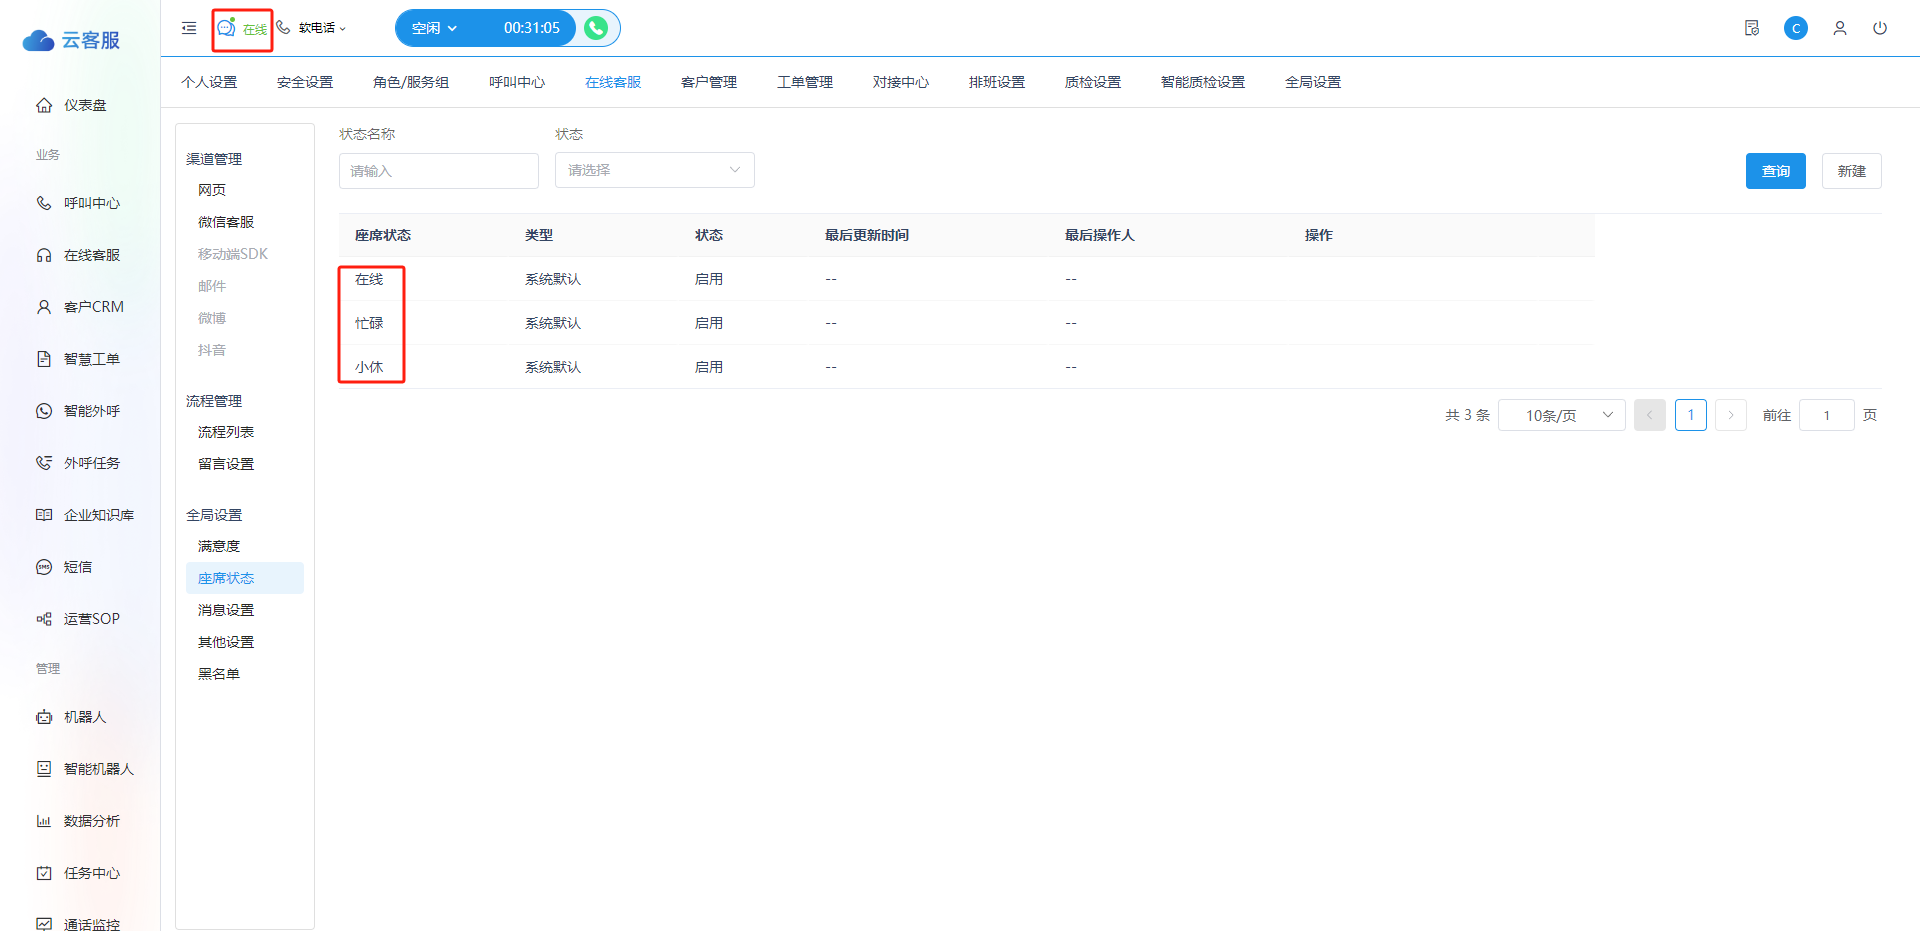Switch to 角色/服务组 tab
This screenshot has width=1920, height=931.
[x=411, y=82]
